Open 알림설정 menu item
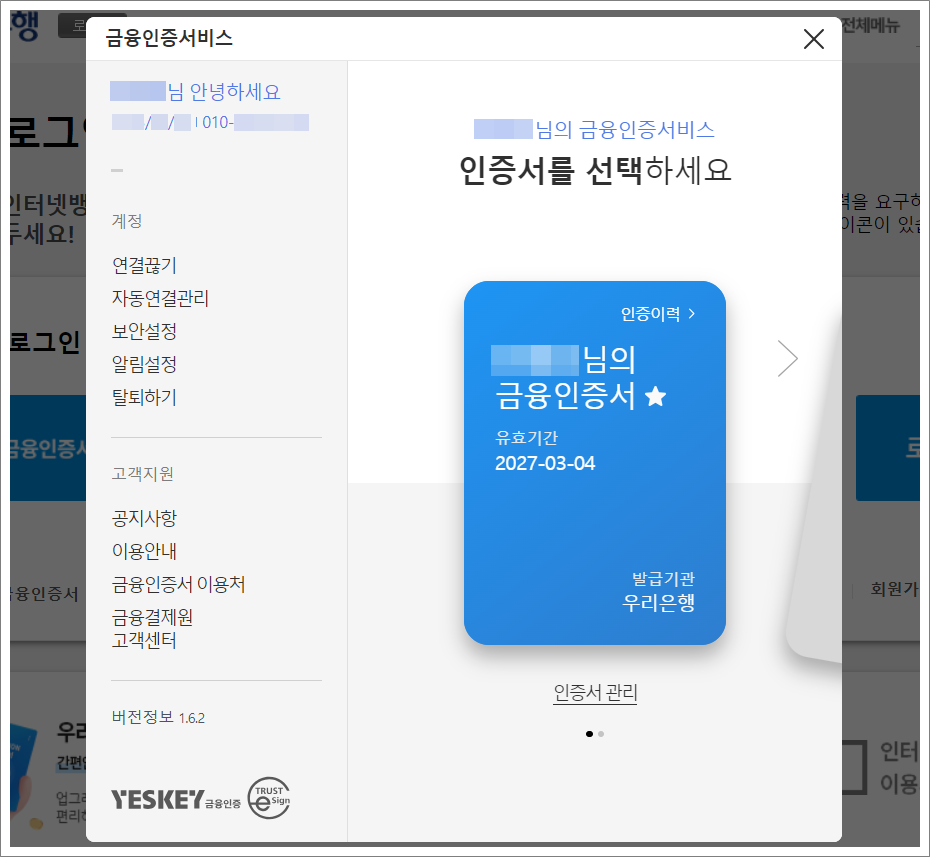This screenshot has width=930, height=857. (x=144, y=364)
